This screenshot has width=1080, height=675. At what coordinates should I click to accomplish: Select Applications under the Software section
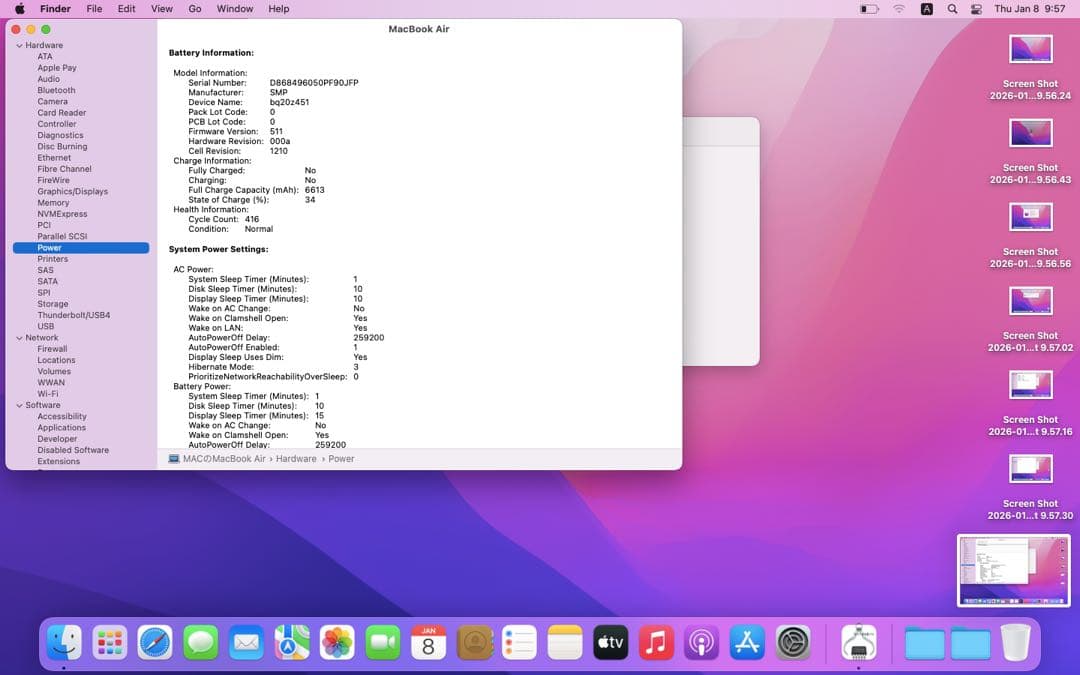63,427
